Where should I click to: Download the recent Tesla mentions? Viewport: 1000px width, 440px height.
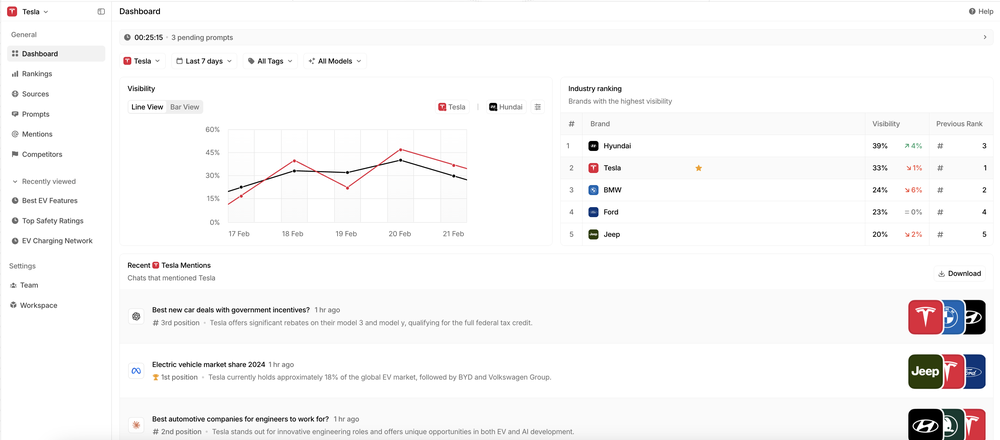pyautogui.click(x=959, y=274)
